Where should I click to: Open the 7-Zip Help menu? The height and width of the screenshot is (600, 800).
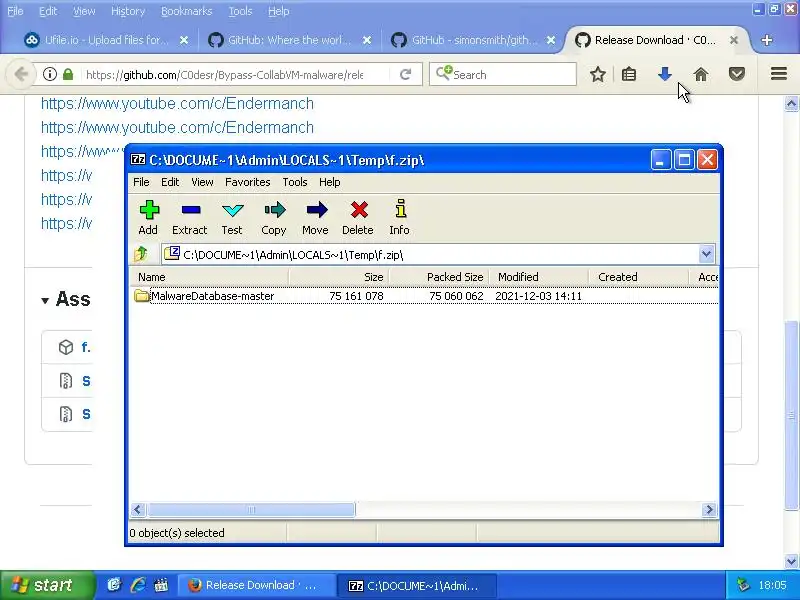(x=330, y=182)
